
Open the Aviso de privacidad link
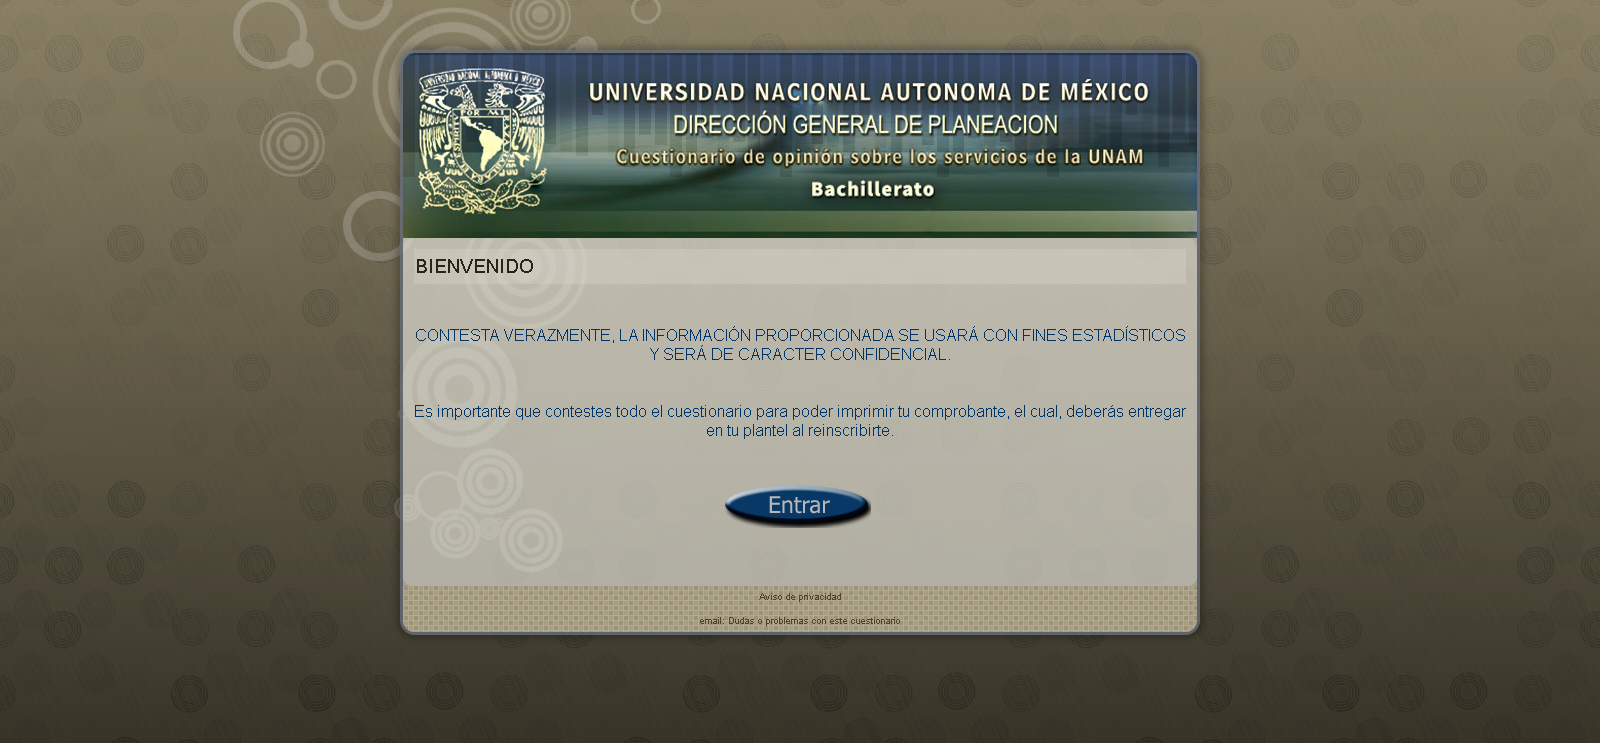tap(800, 597)
